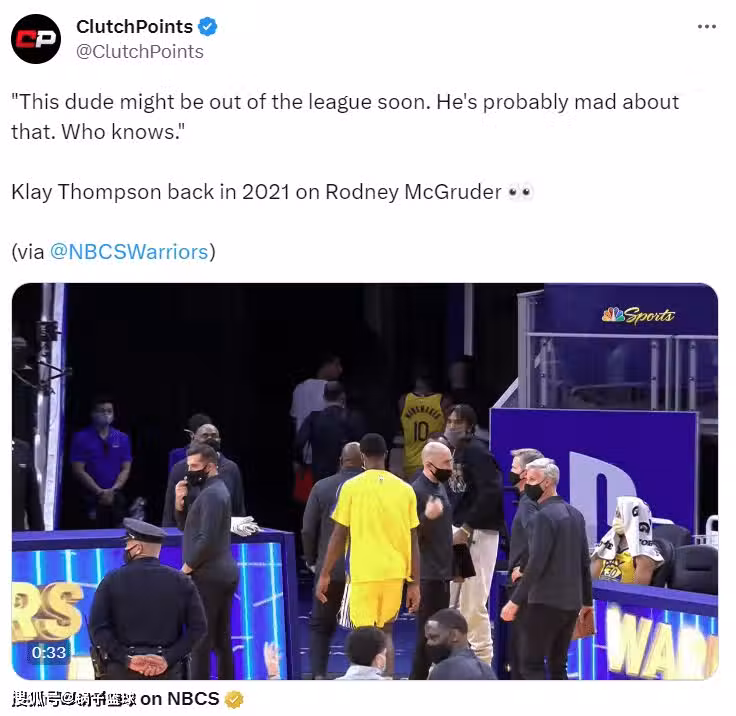Screen dimensions: 736x716
Task: Open the ClutchPoints profile avatar
Action: 36,38
